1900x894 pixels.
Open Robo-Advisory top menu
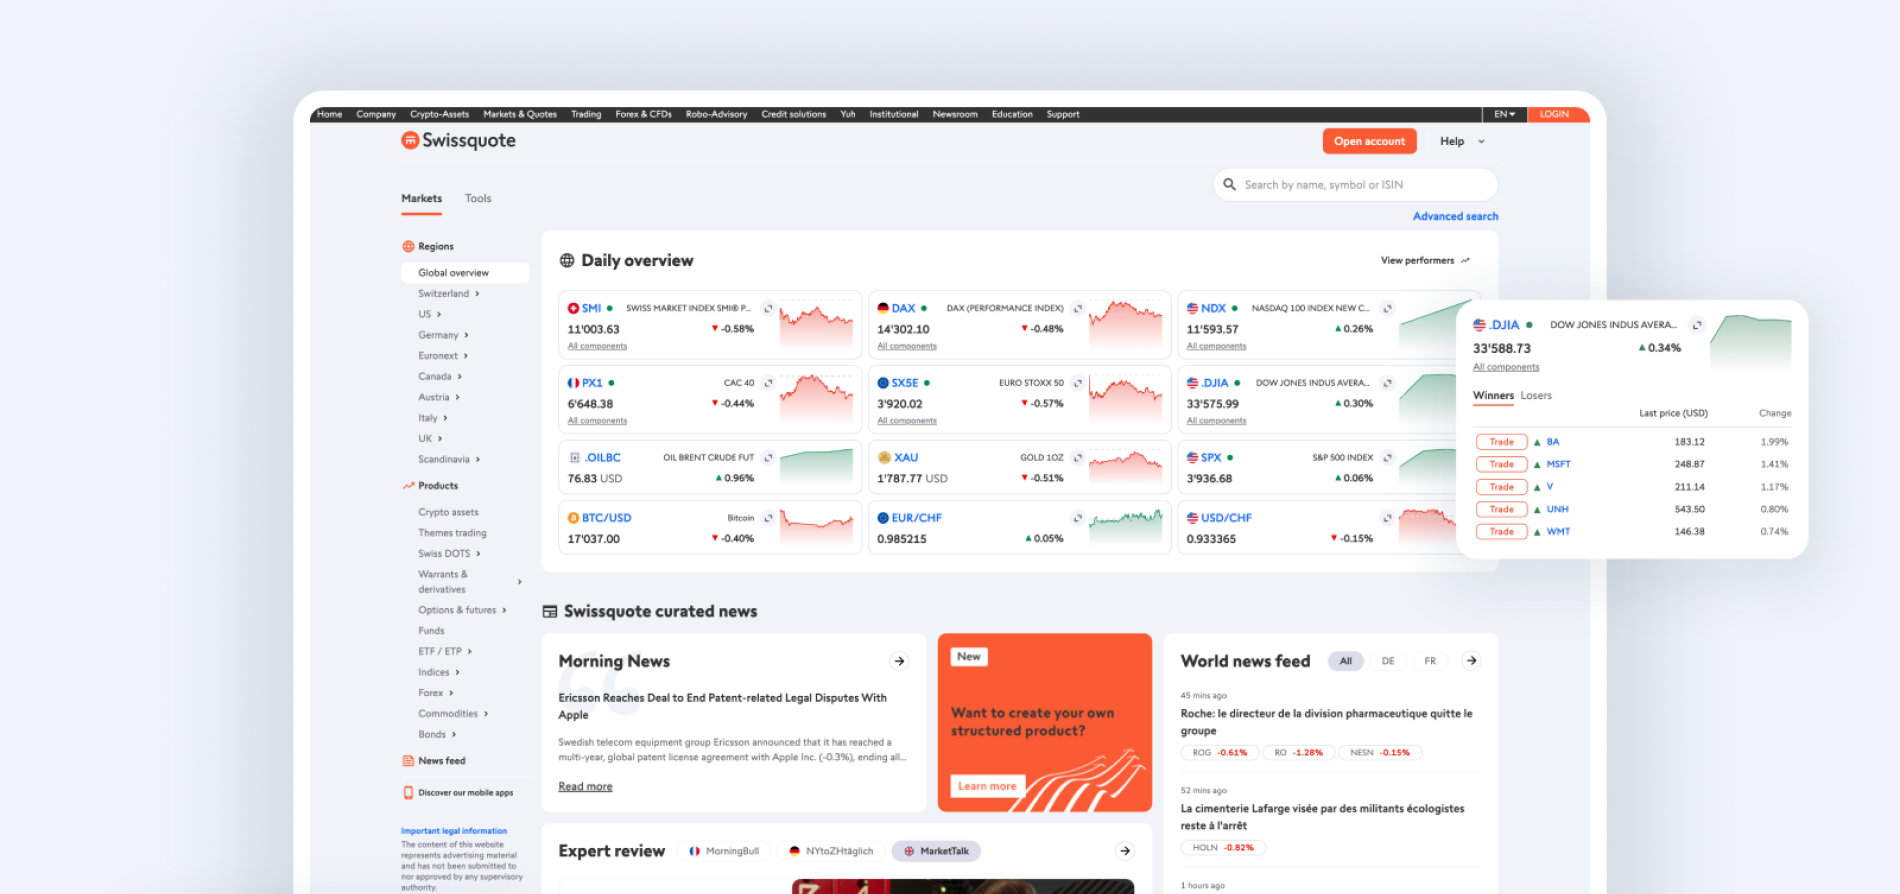point(716,114)
